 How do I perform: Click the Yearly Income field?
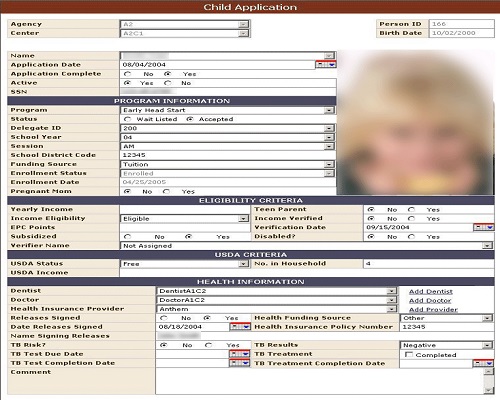click(x=185, y=209)
